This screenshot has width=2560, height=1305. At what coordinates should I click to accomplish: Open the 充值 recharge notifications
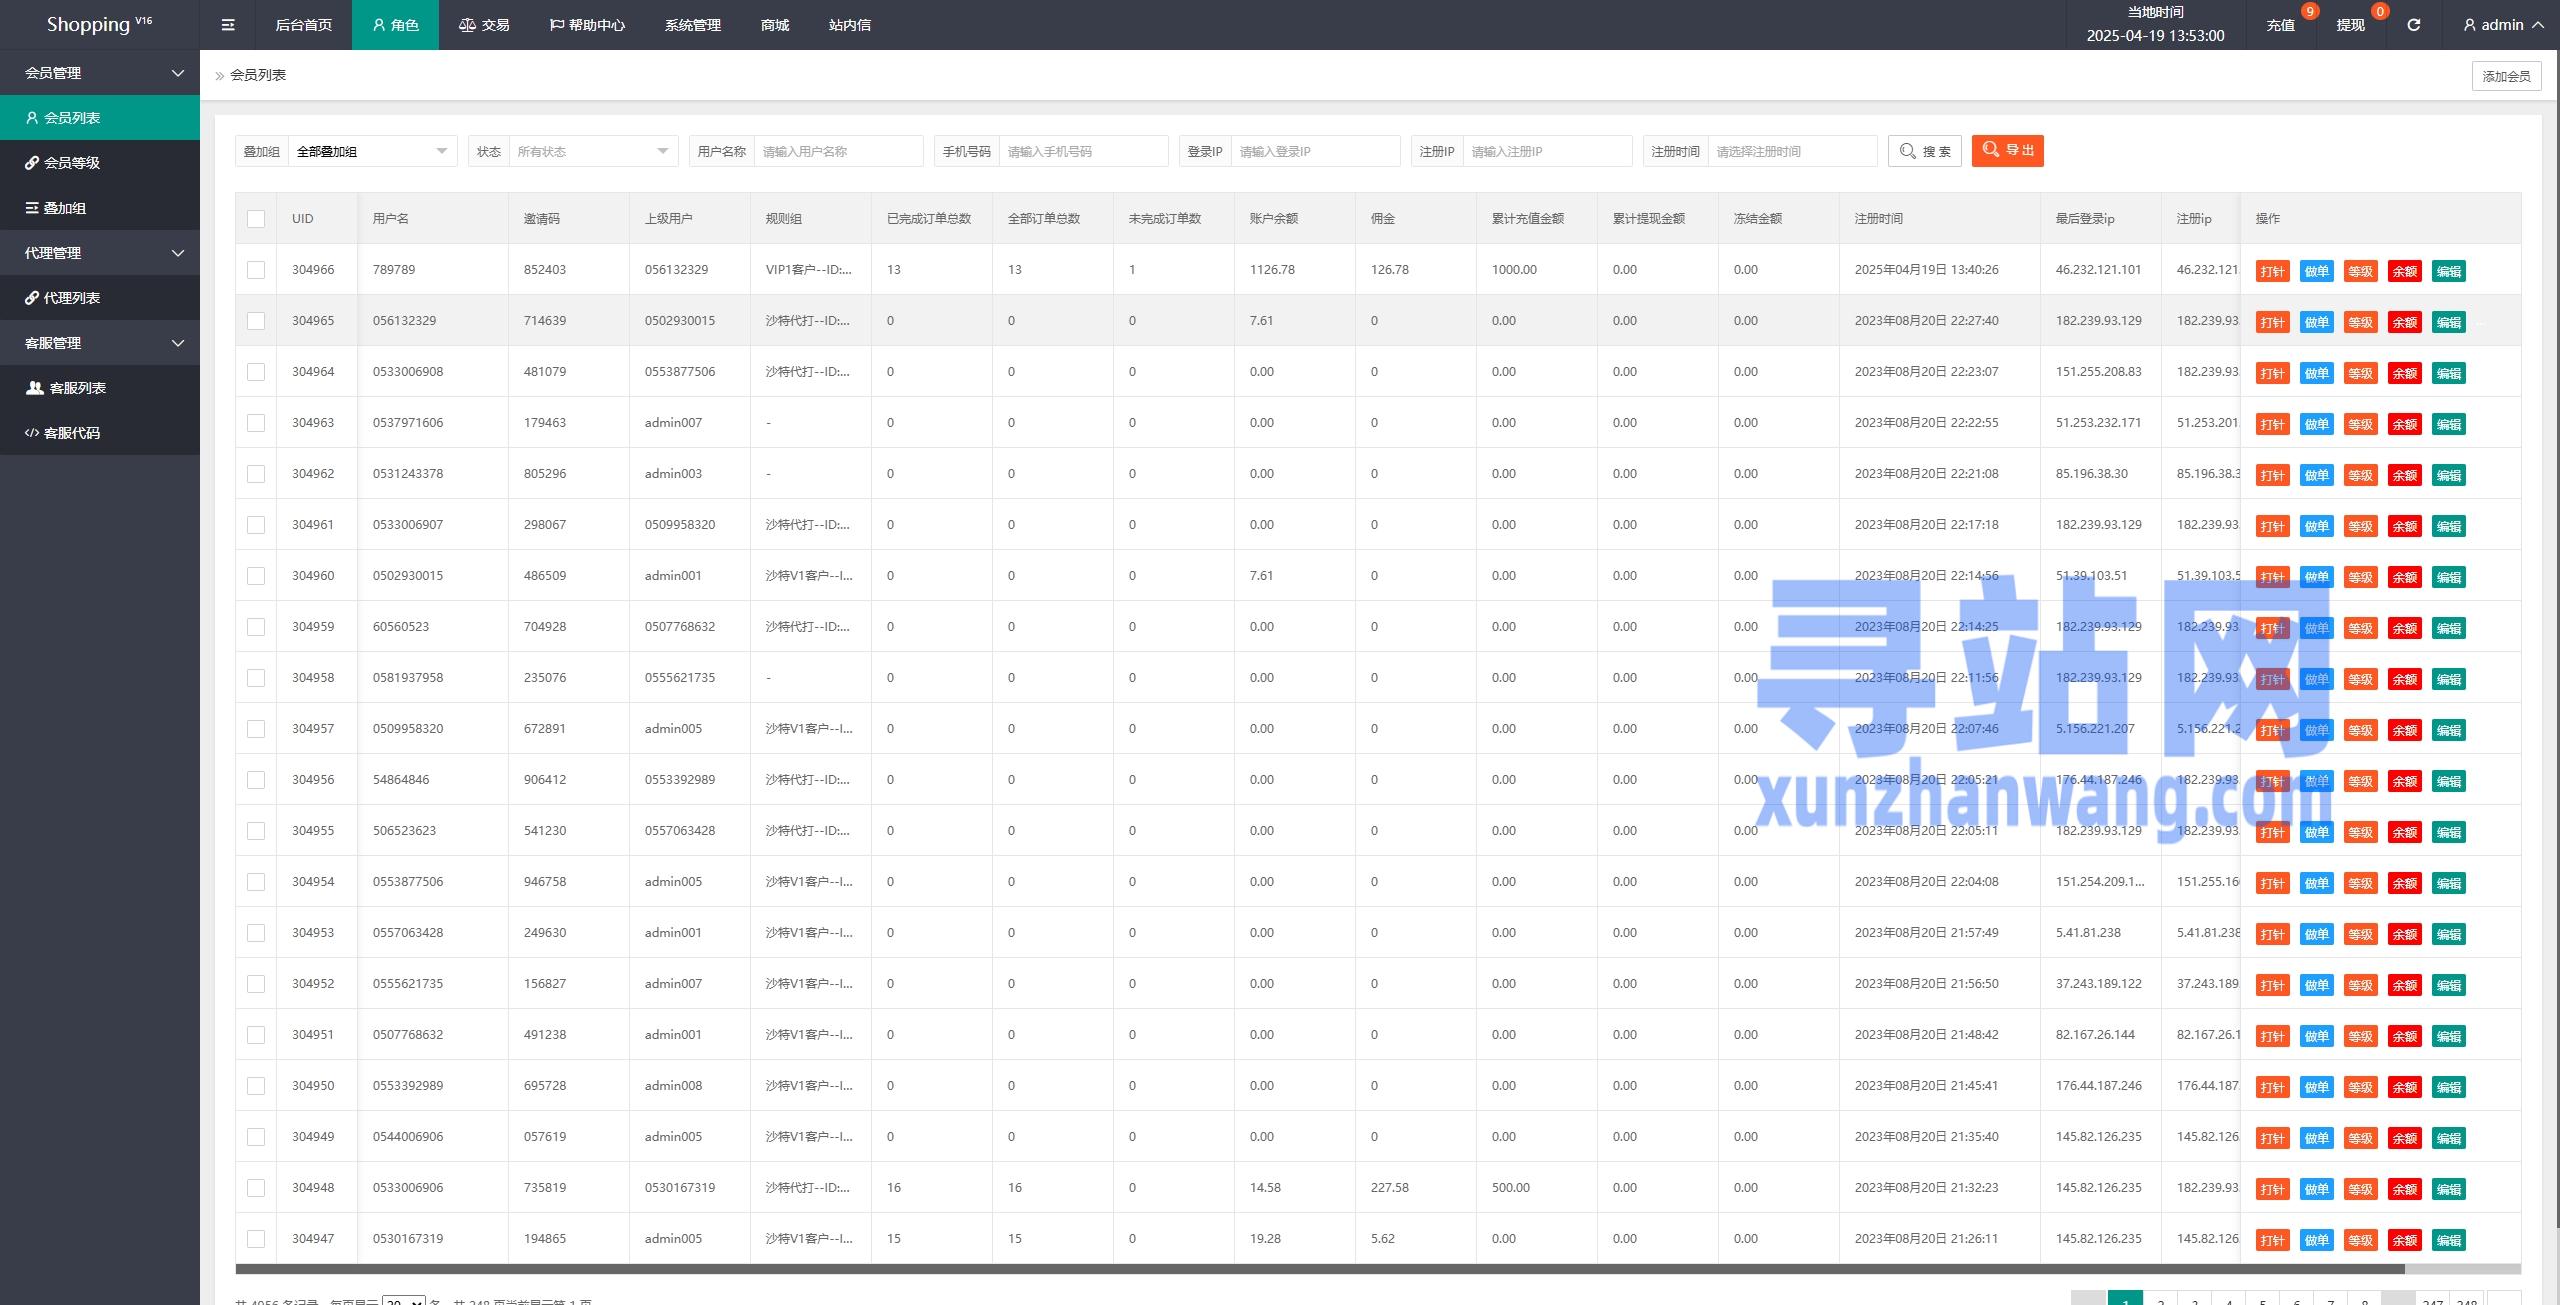(2281, 25)
